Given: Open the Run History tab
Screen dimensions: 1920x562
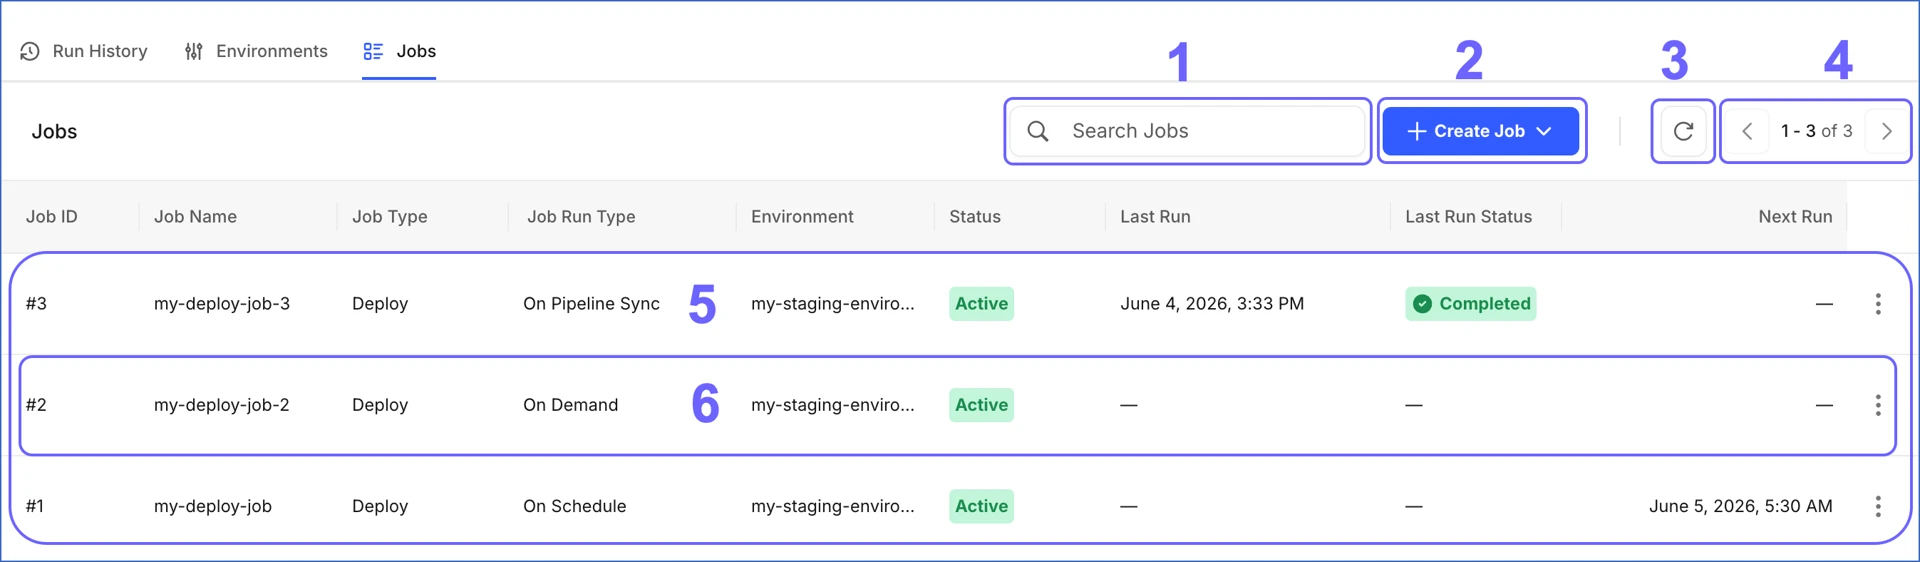Looking at the screenshot, I should coord(84,51).
